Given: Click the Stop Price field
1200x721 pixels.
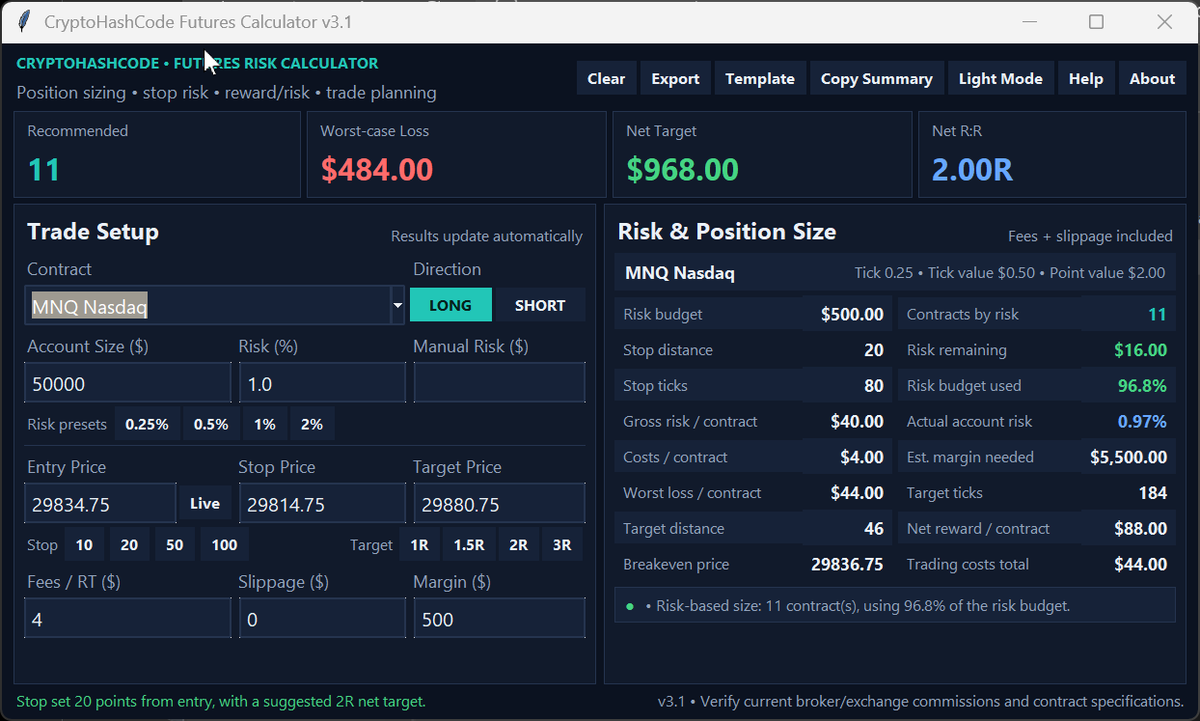Looking at the screenshot, I should [322, 504].
